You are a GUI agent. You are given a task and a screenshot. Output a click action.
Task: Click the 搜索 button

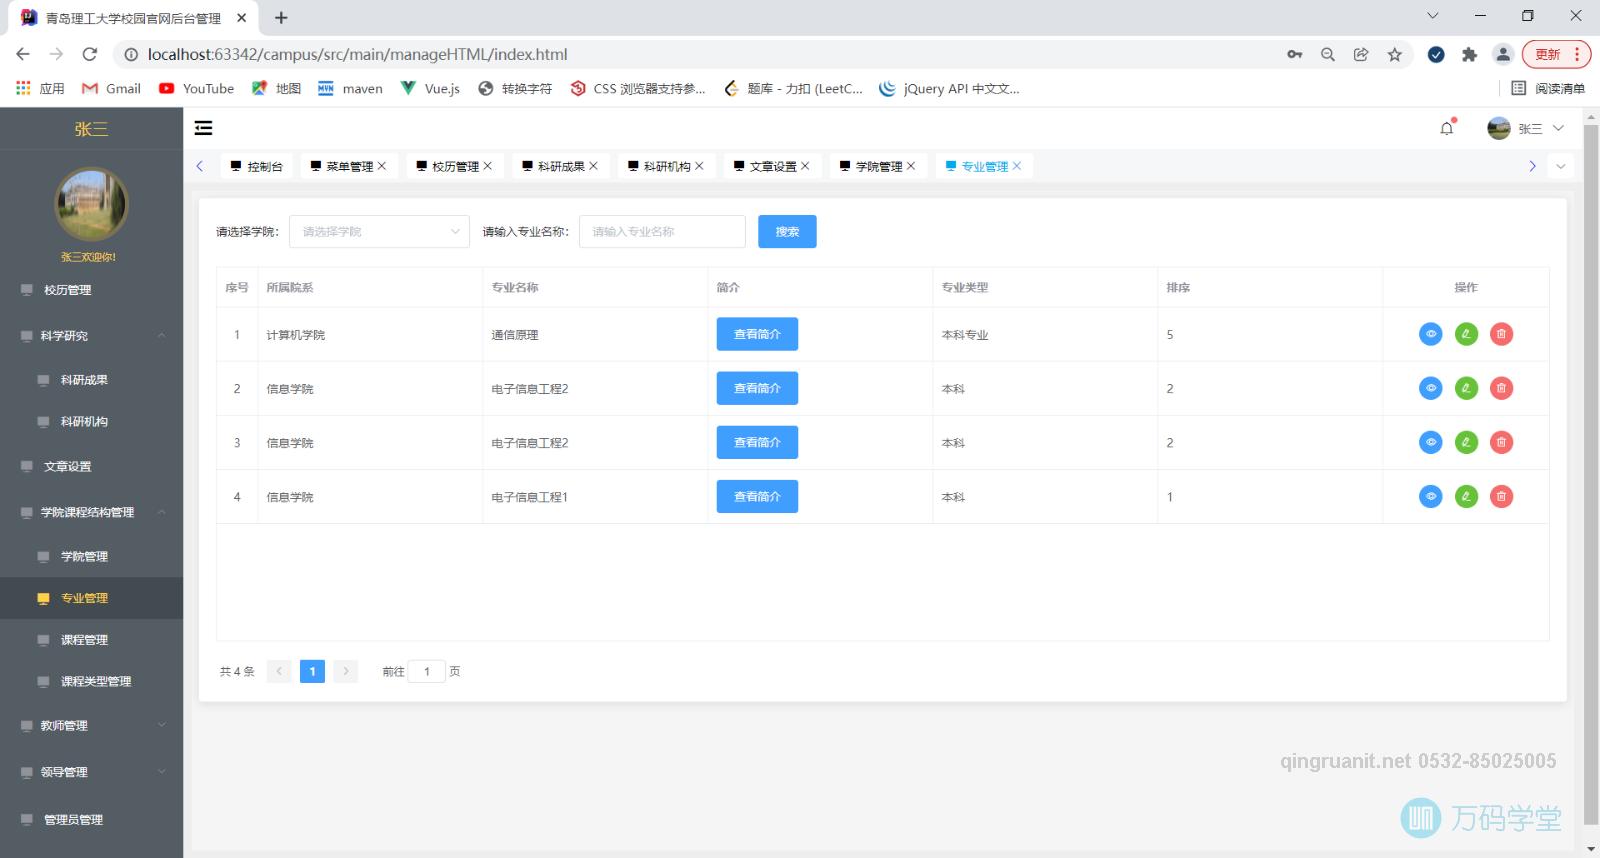[x=787, y=232]
